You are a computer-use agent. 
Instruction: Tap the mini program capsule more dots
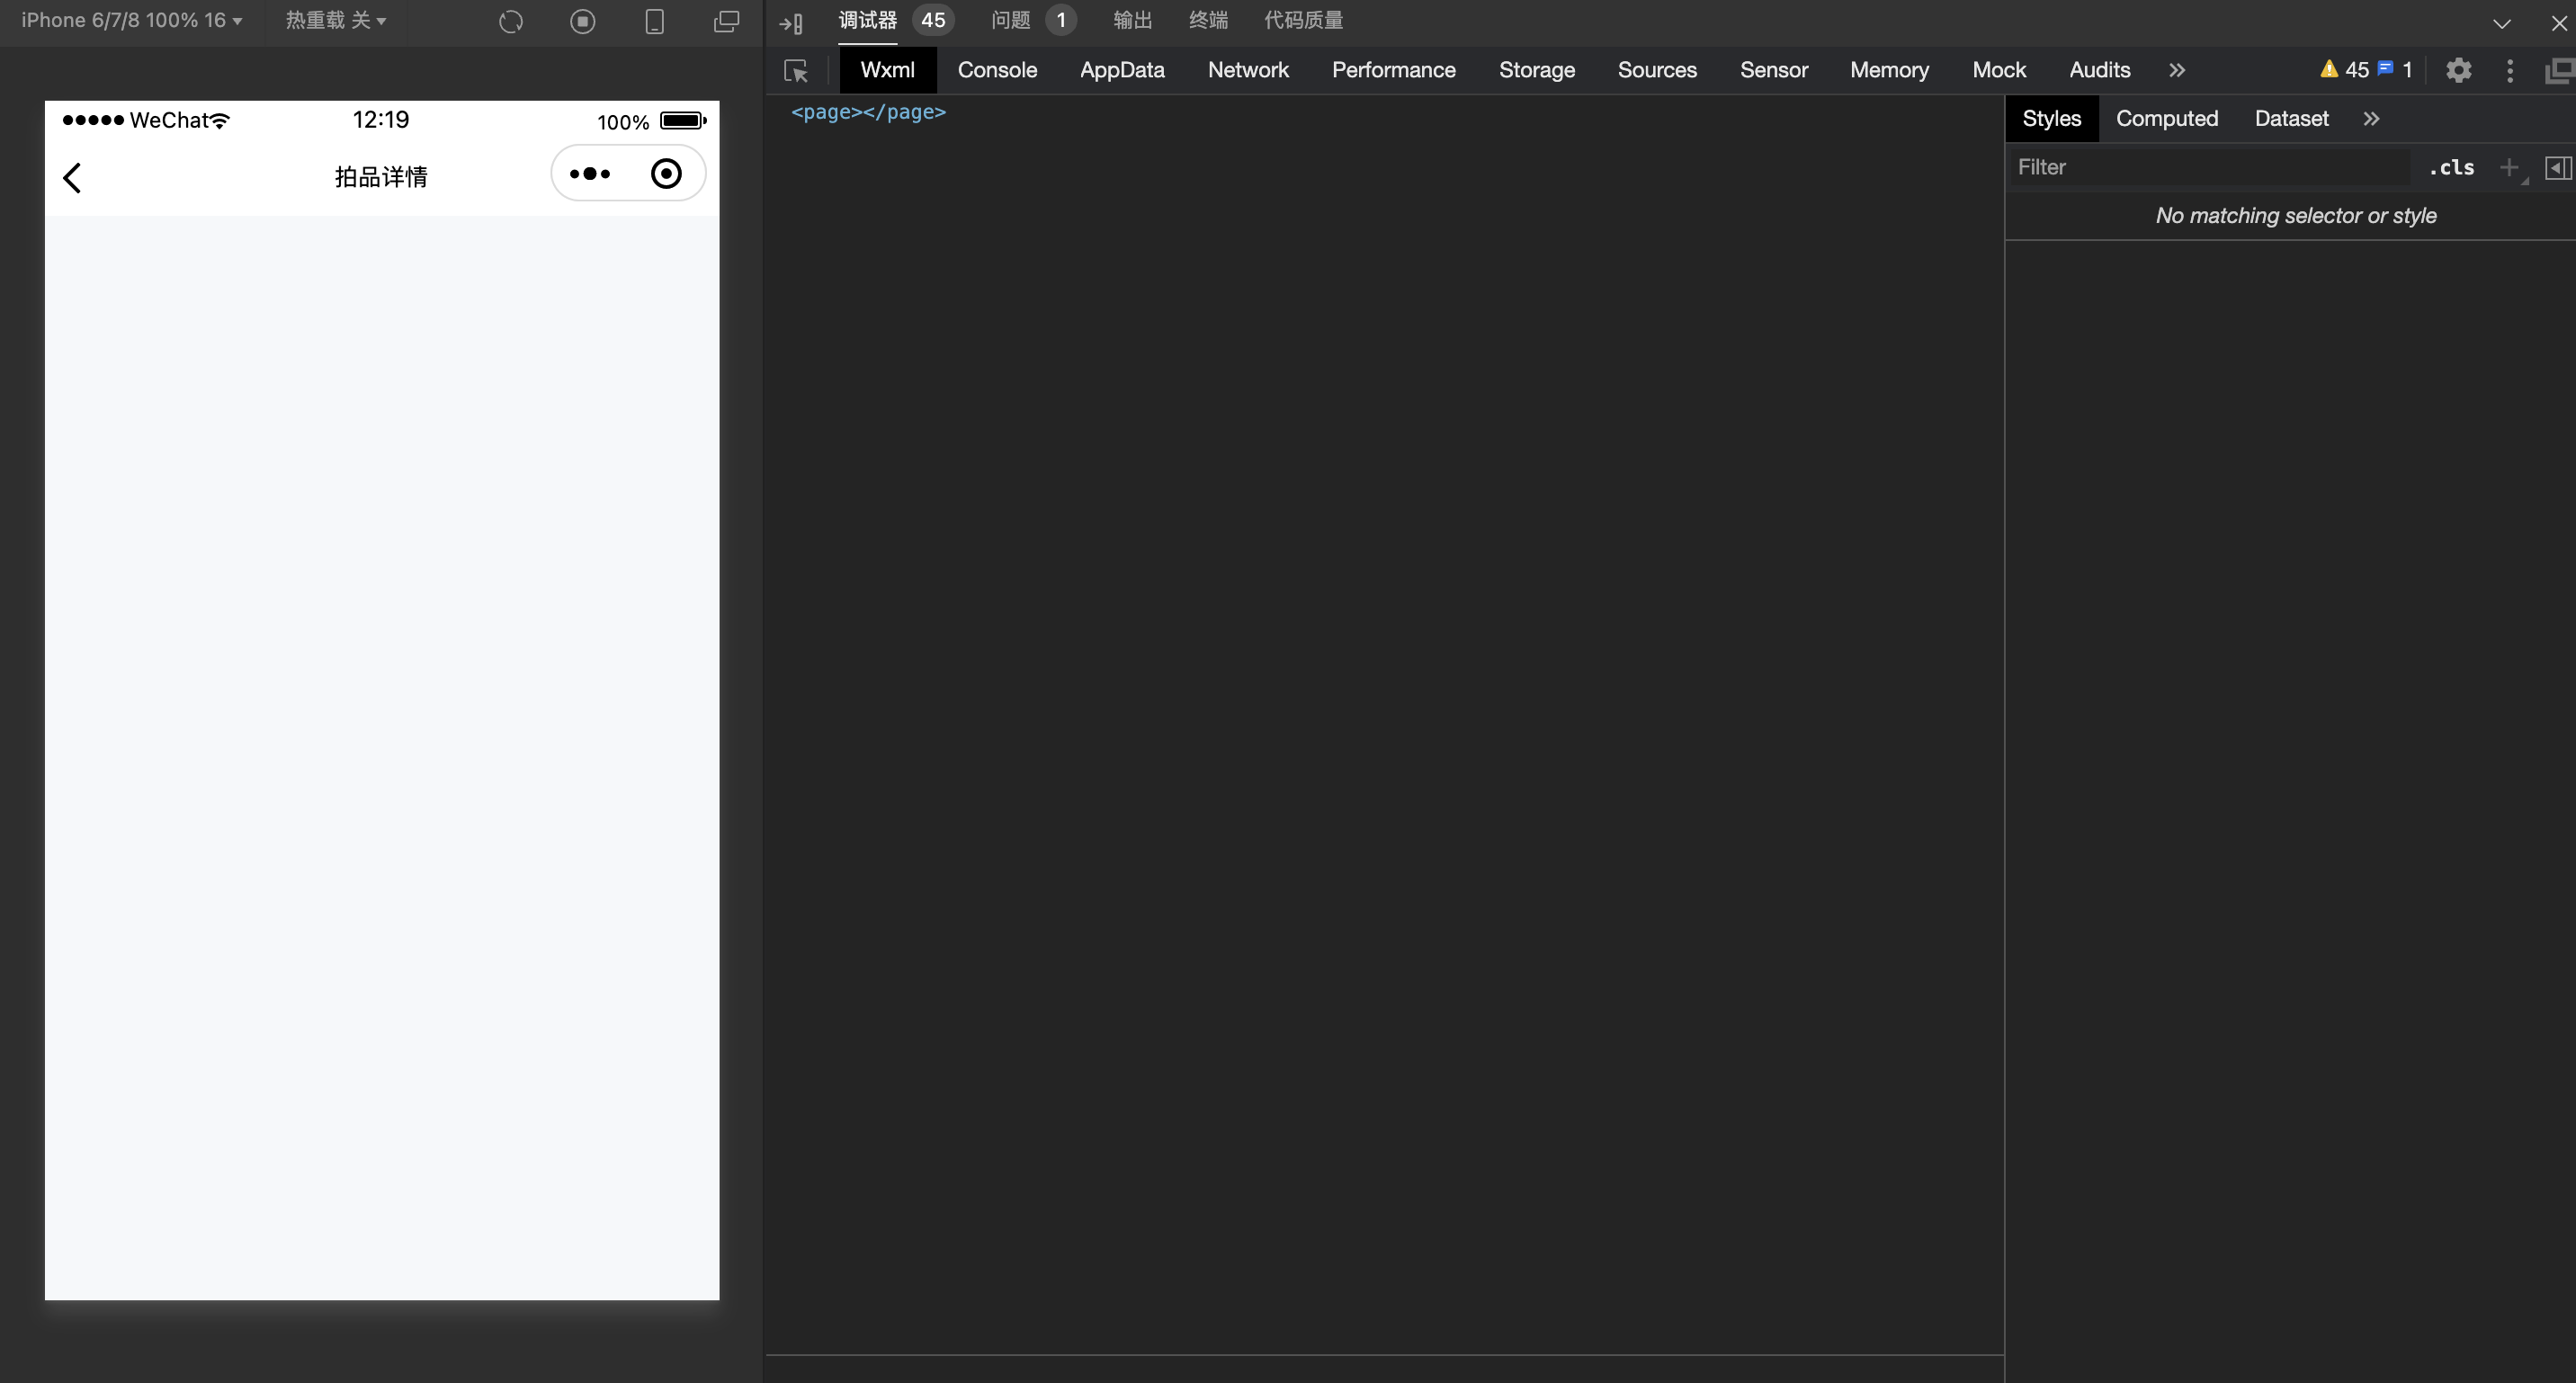590,174
